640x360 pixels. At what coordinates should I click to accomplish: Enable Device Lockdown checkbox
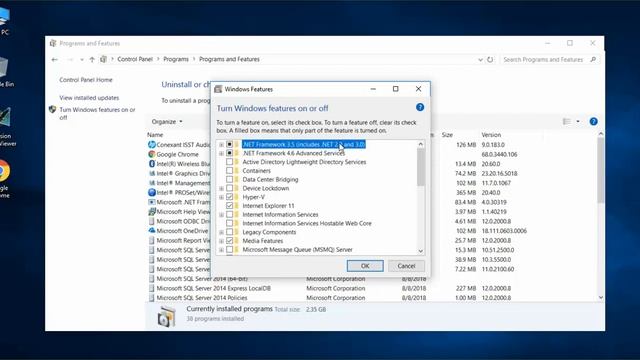tap(229, 188)
